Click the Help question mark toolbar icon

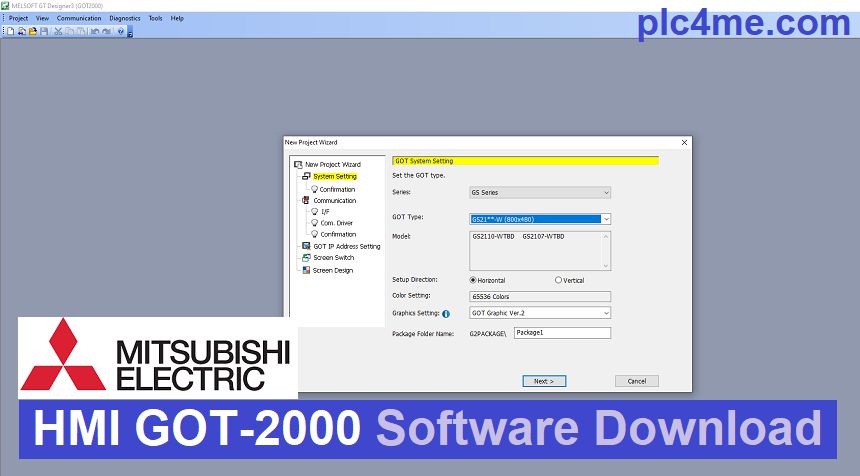pos(120,31)
